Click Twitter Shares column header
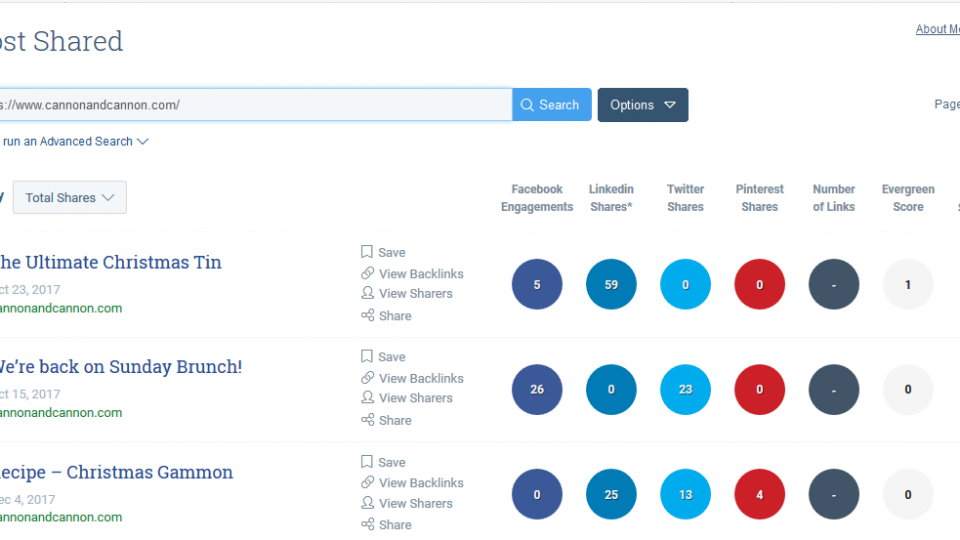The width and height of the screenshot is (960, 540). (x=685, y=198)
